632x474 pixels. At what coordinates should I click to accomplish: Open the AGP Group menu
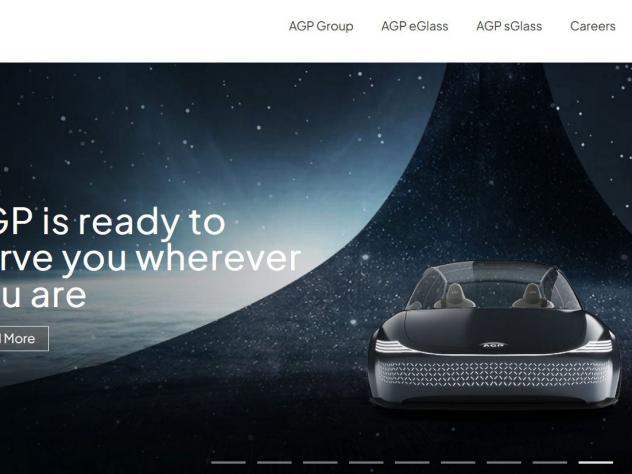321,26
